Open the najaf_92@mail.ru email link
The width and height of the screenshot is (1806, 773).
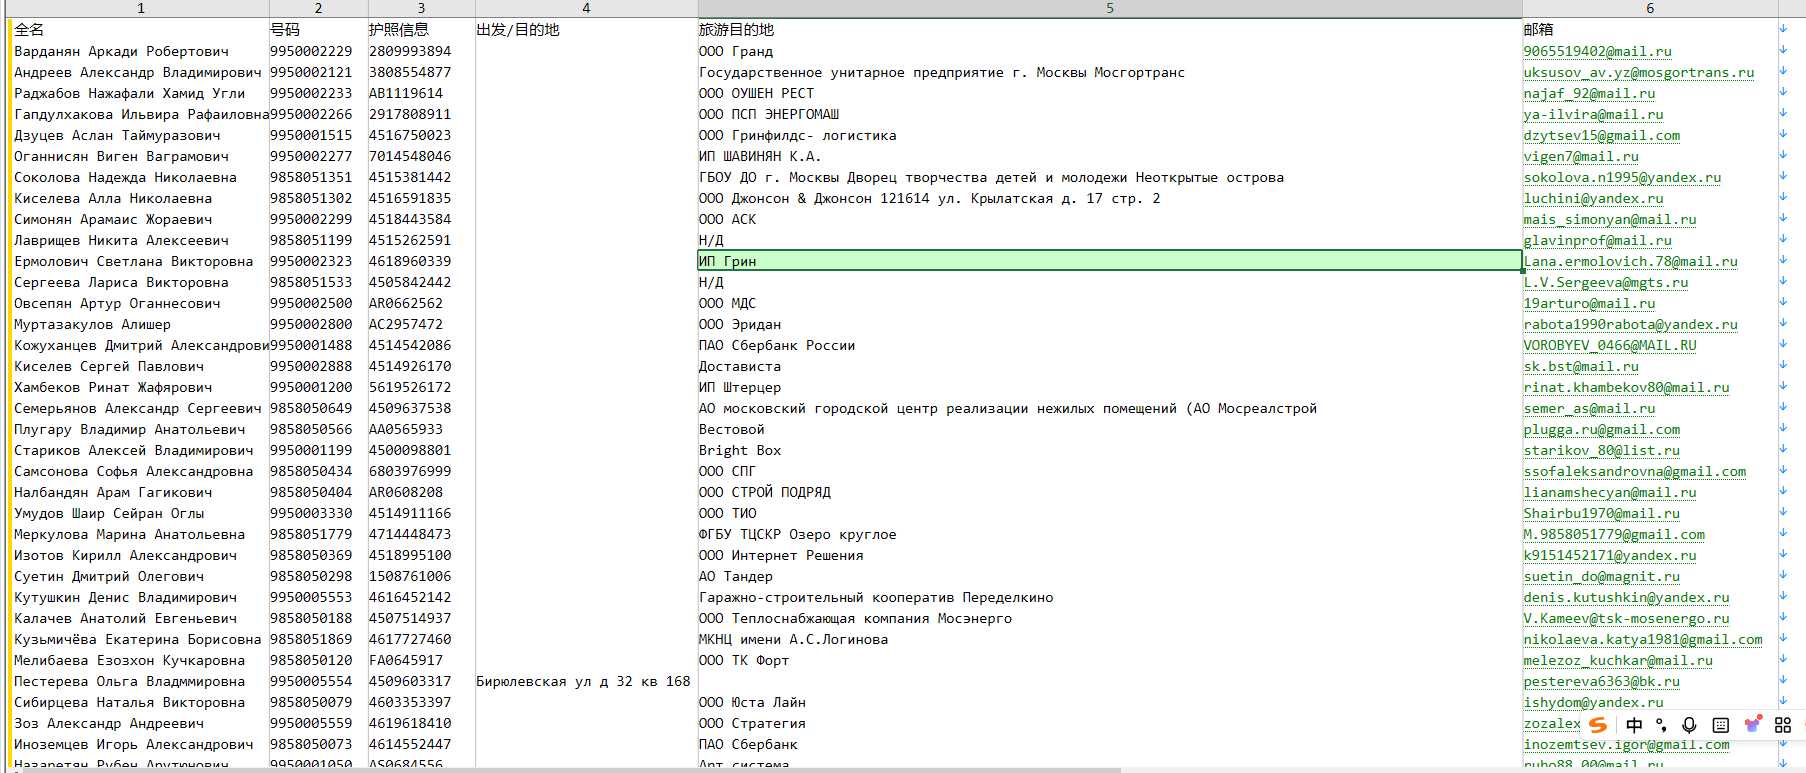(x=1589, y=93)
